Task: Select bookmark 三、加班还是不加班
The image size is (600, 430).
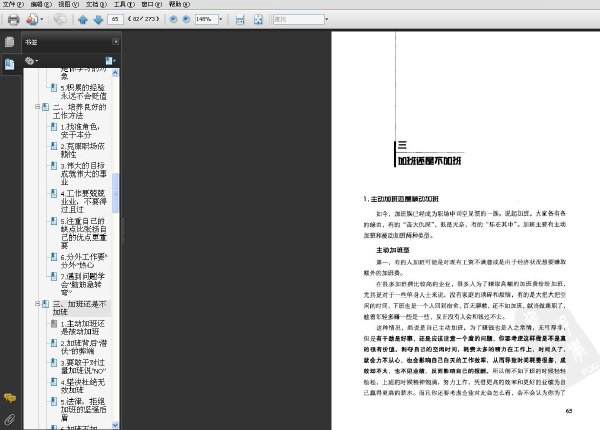Action: click(79, 308)
